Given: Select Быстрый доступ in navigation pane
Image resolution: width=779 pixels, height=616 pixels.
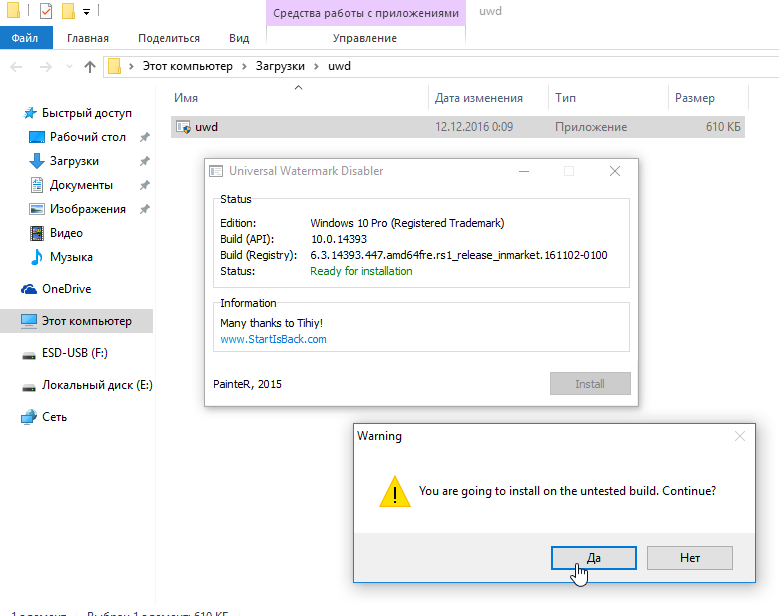Looking at the screenshot, I should pyautogui.click(x=87, y=113).
